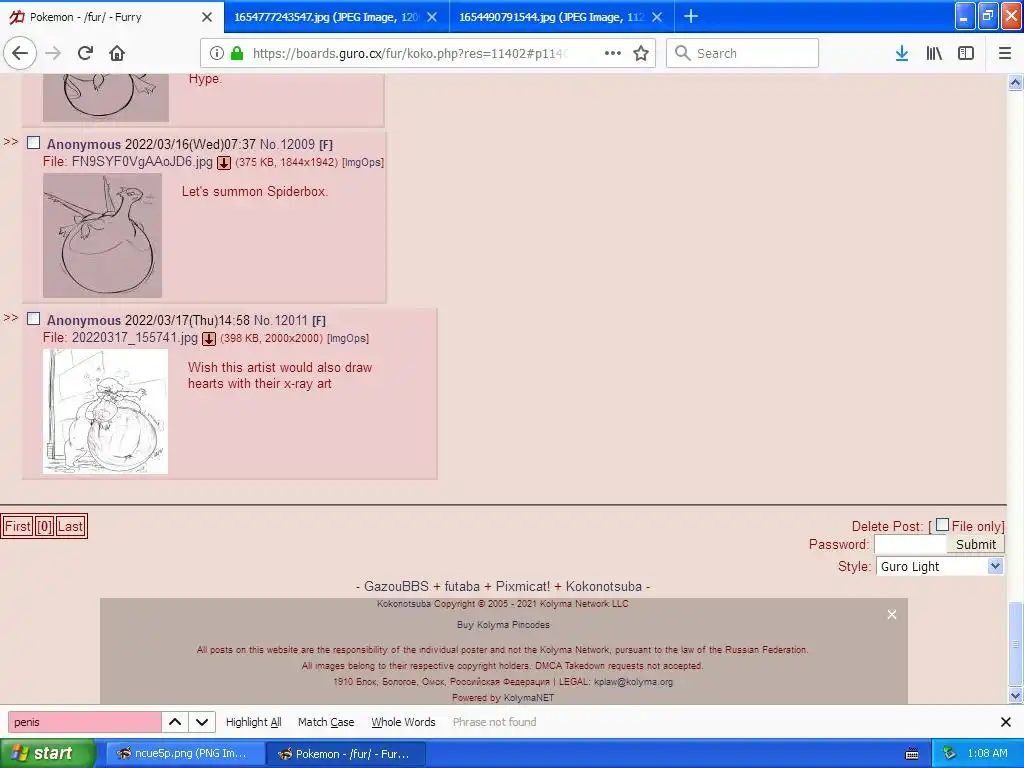Viewport: 1024px width, 768px height.
Task: Open the Library bookshelf icon
Action: (934, 53)
